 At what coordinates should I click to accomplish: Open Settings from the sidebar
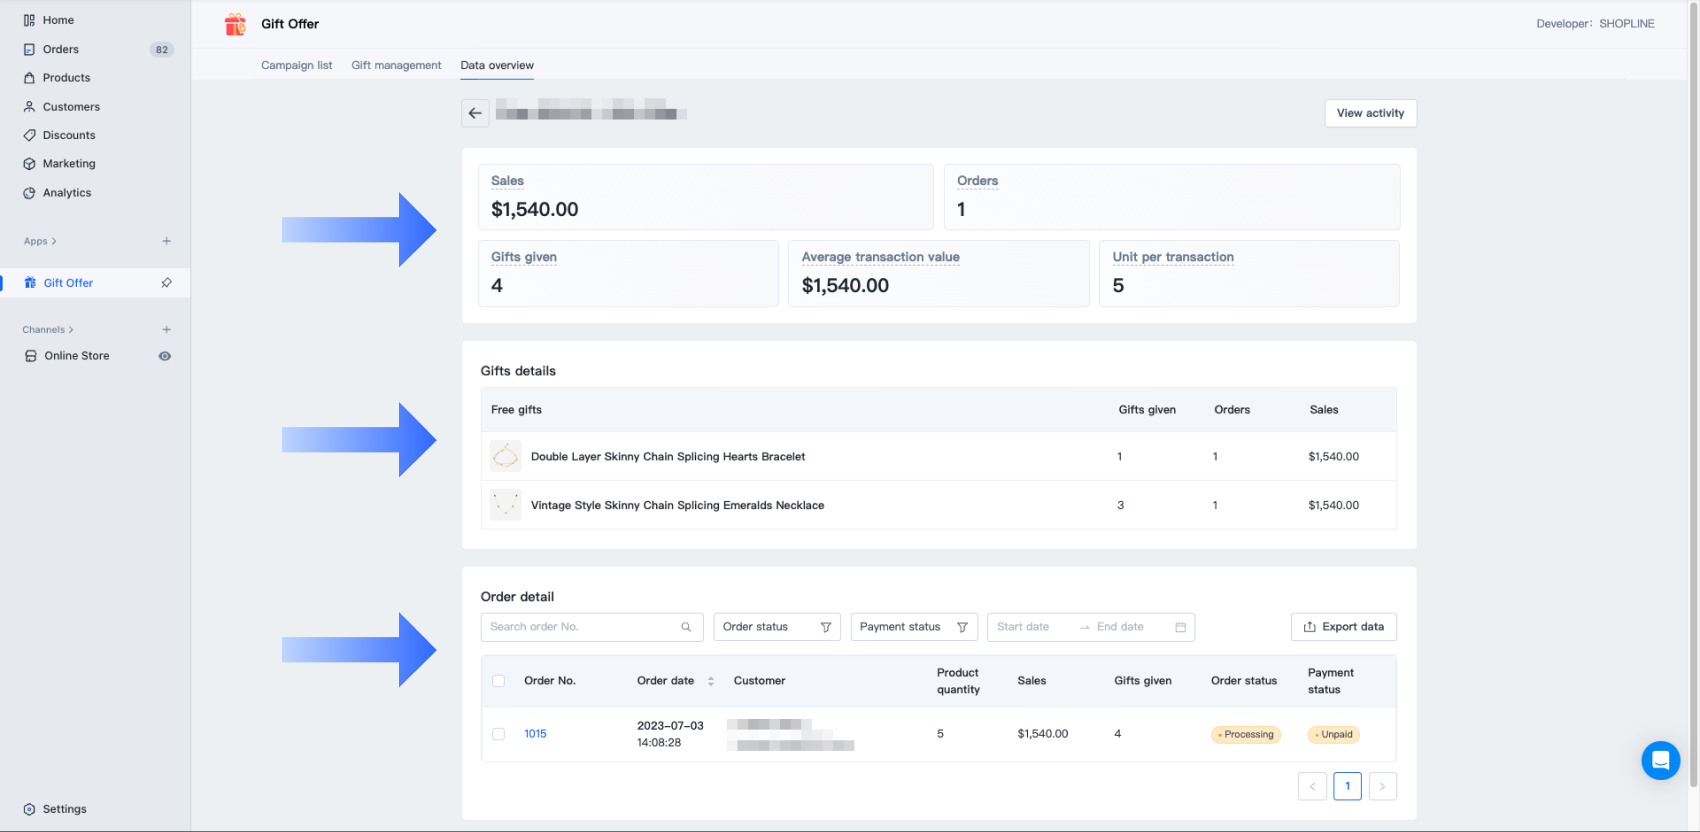(64, 809)
